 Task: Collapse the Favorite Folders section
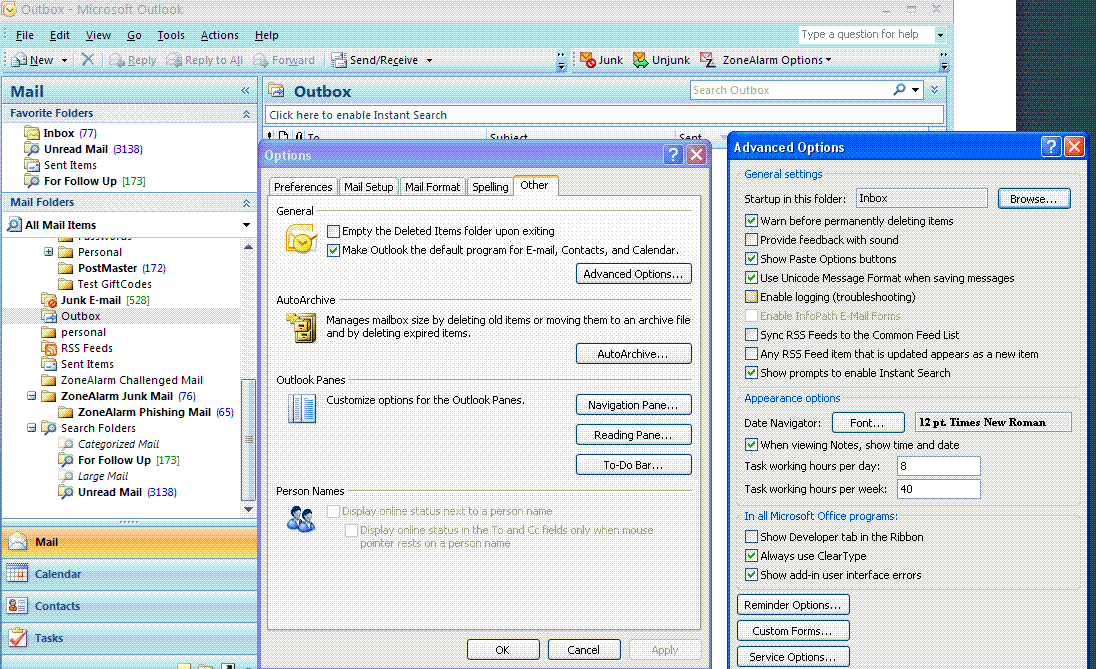[246, 114]
